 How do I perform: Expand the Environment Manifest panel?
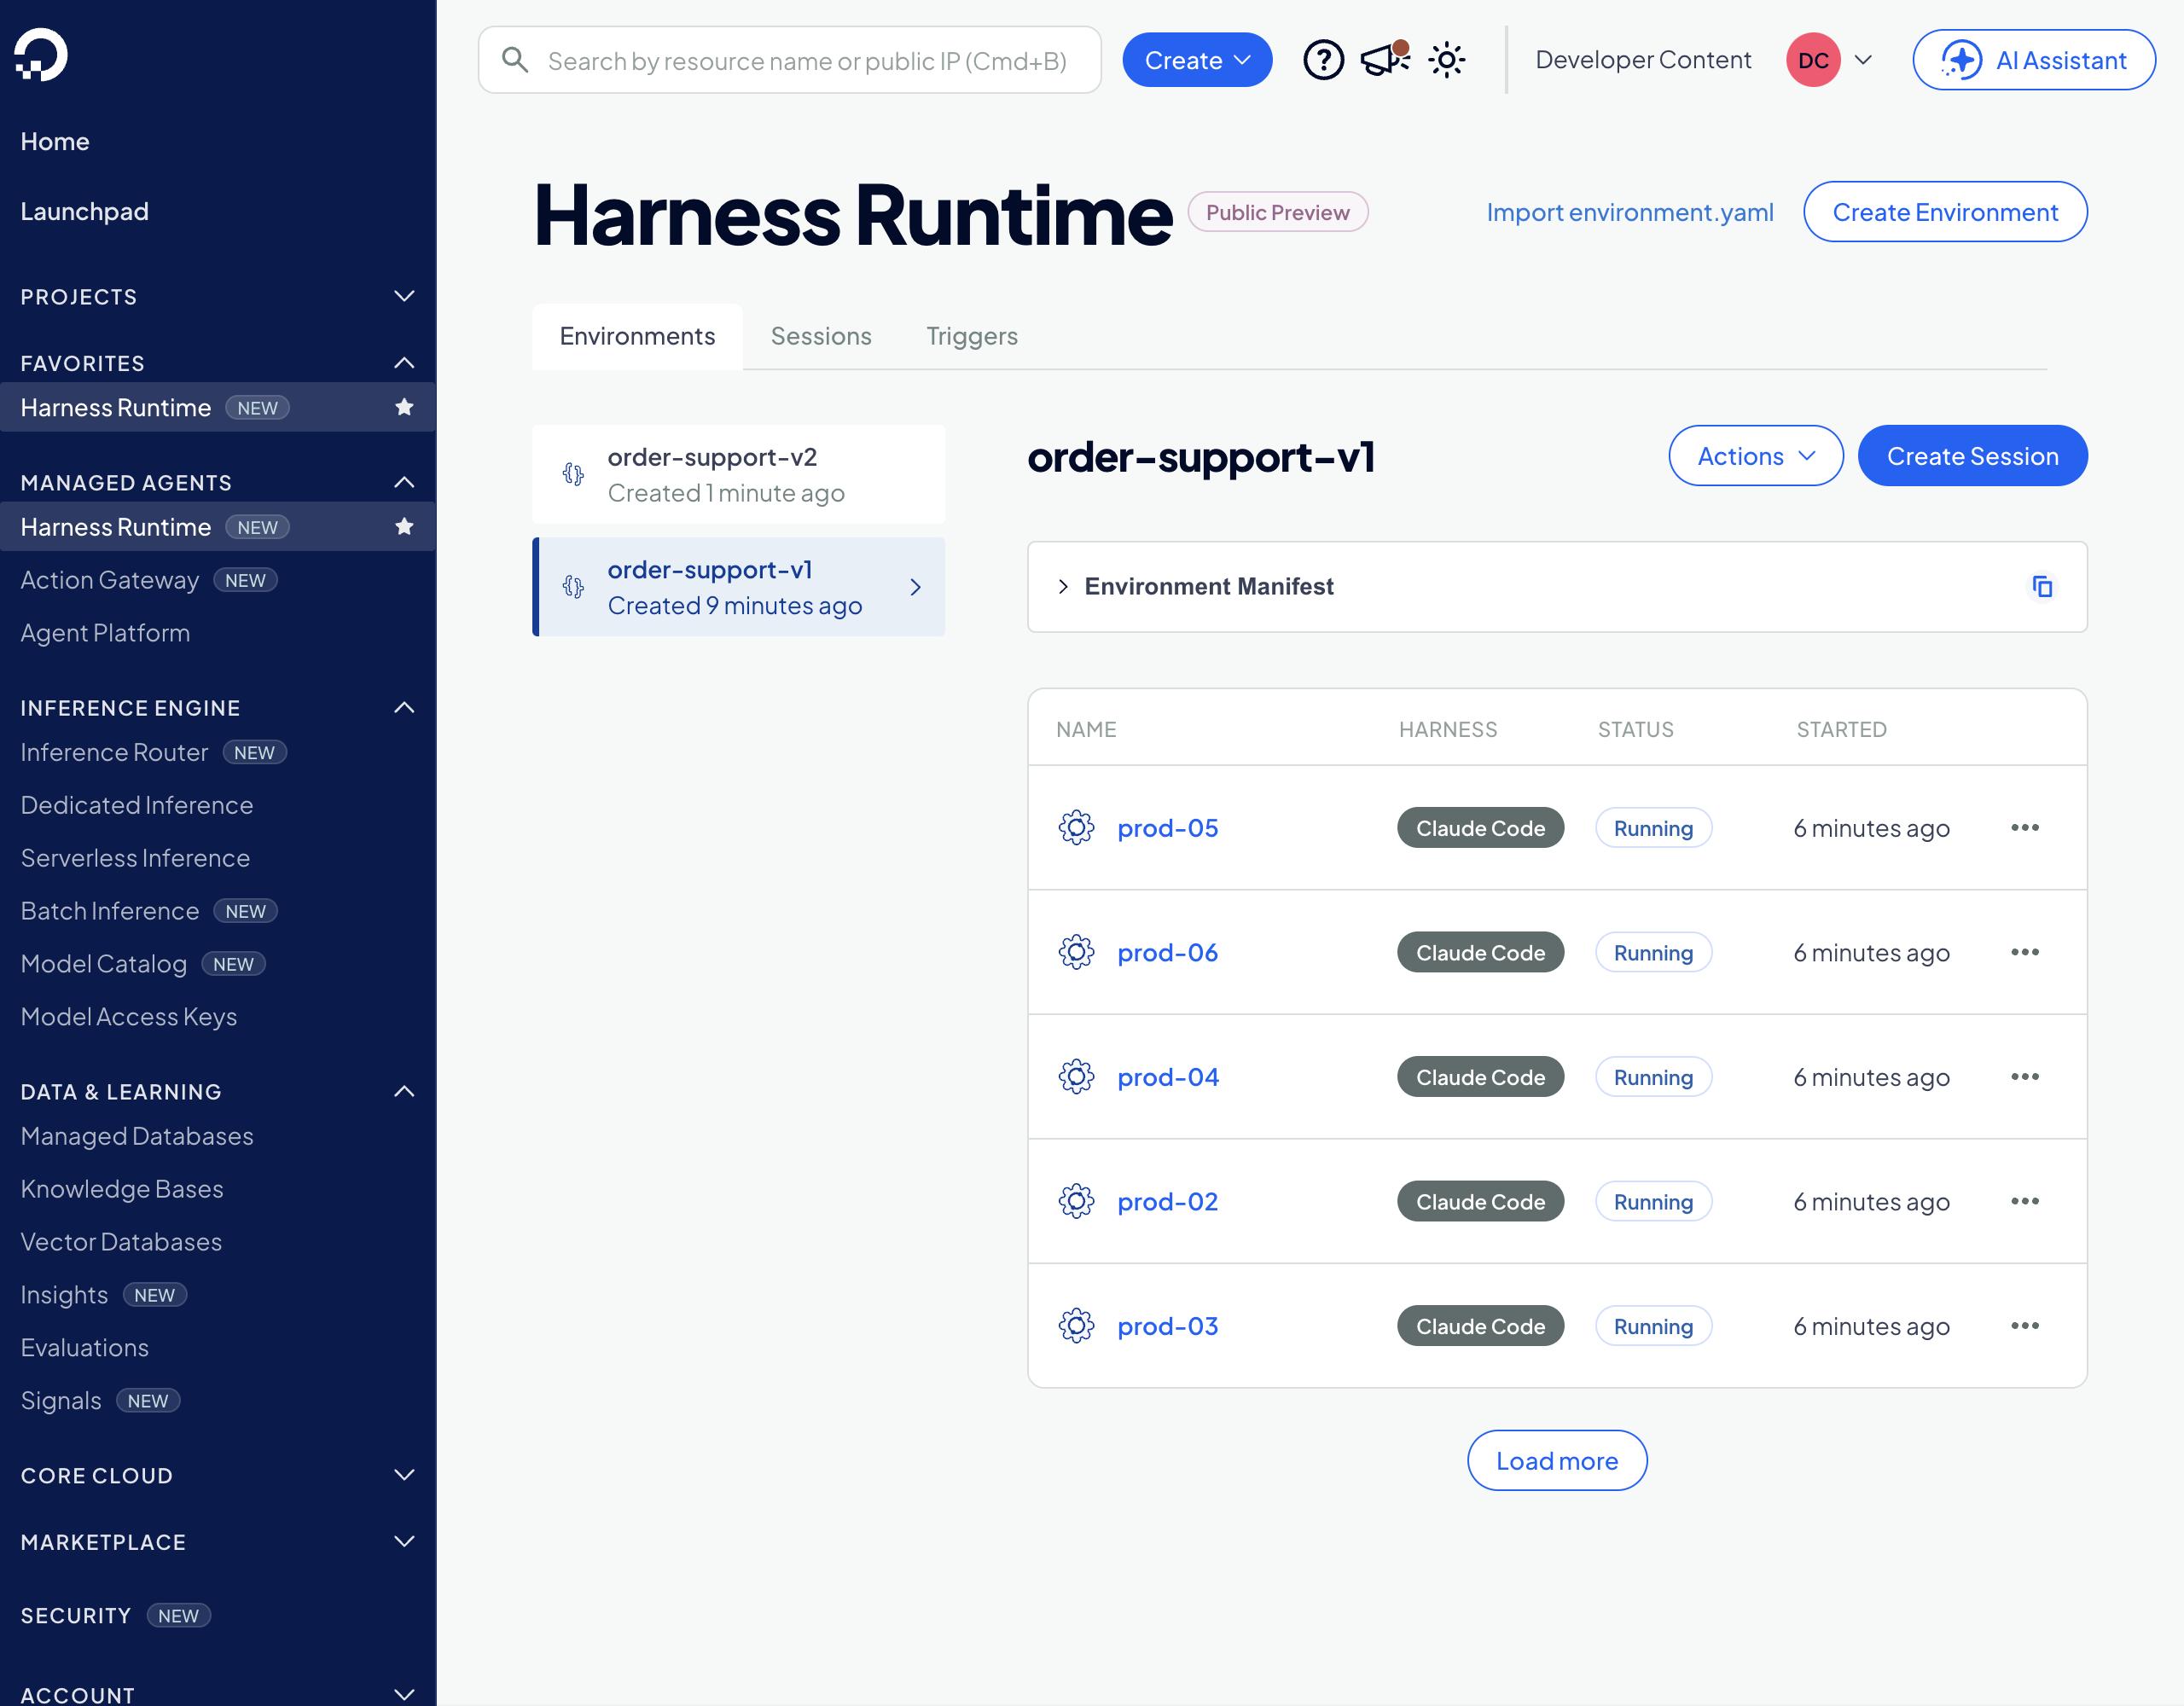(1062, 586)
